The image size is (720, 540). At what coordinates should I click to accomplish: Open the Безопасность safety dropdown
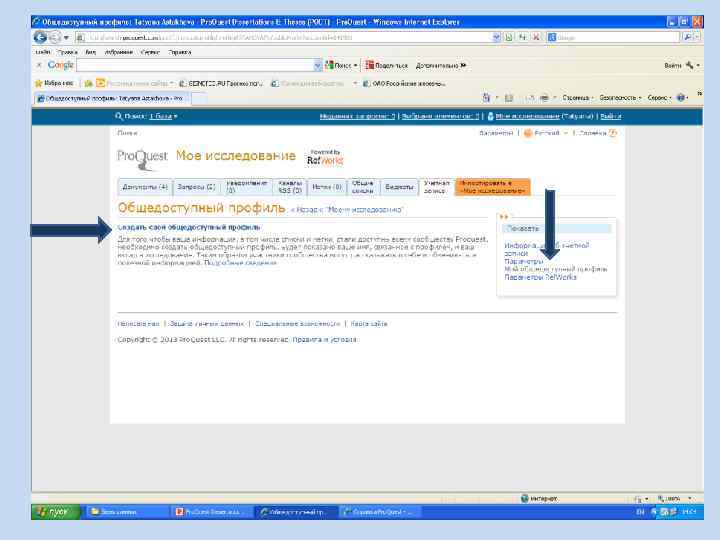[620, 98]
